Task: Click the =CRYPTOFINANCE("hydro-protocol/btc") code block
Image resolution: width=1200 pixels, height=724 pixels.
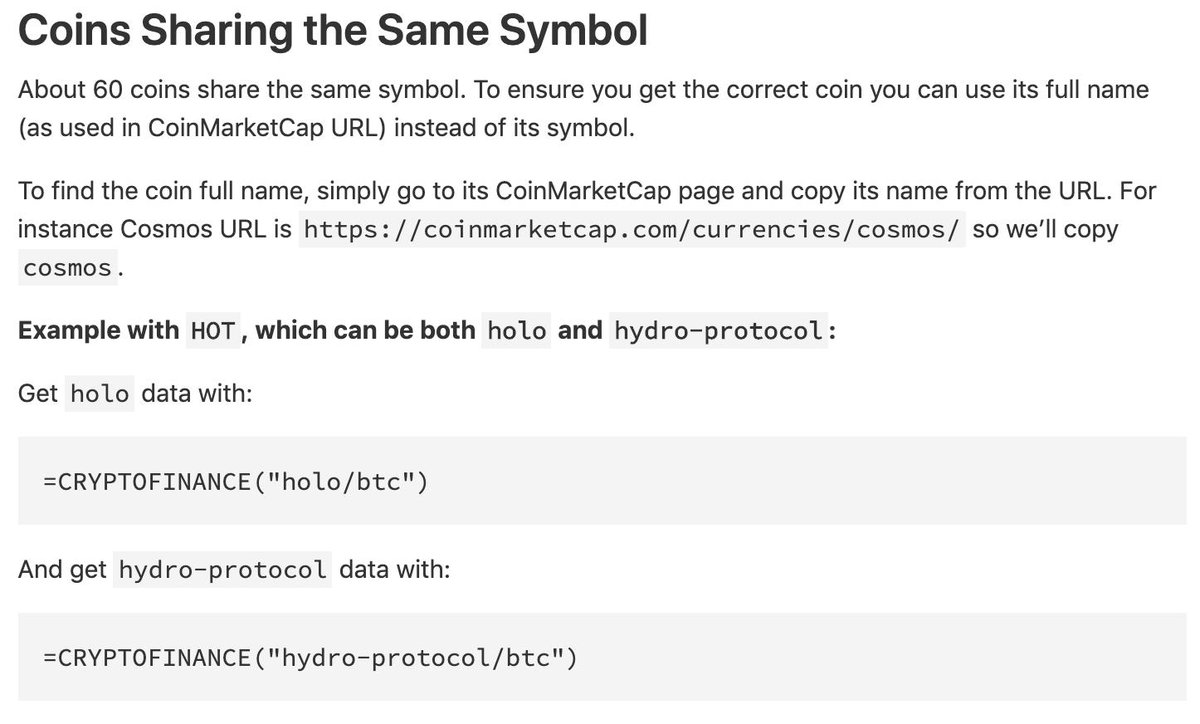Action: click(602, 657)
